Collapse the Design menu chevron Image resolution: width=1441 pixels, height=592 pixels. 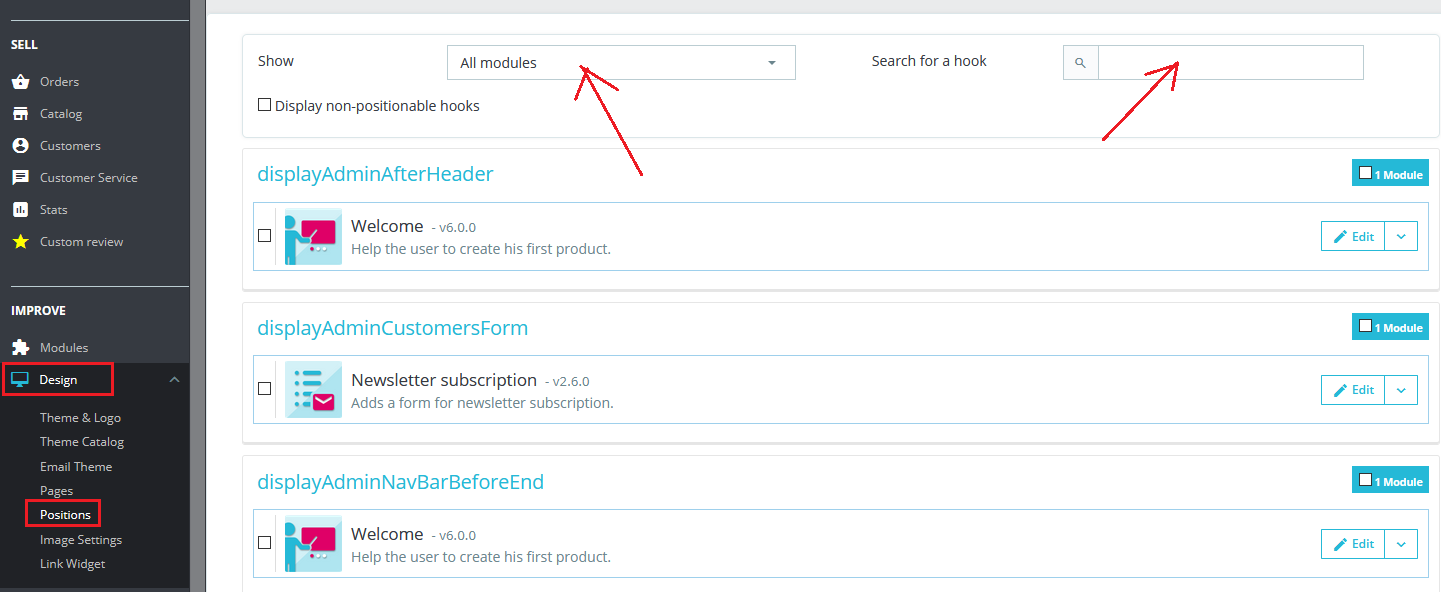(174, 380)
